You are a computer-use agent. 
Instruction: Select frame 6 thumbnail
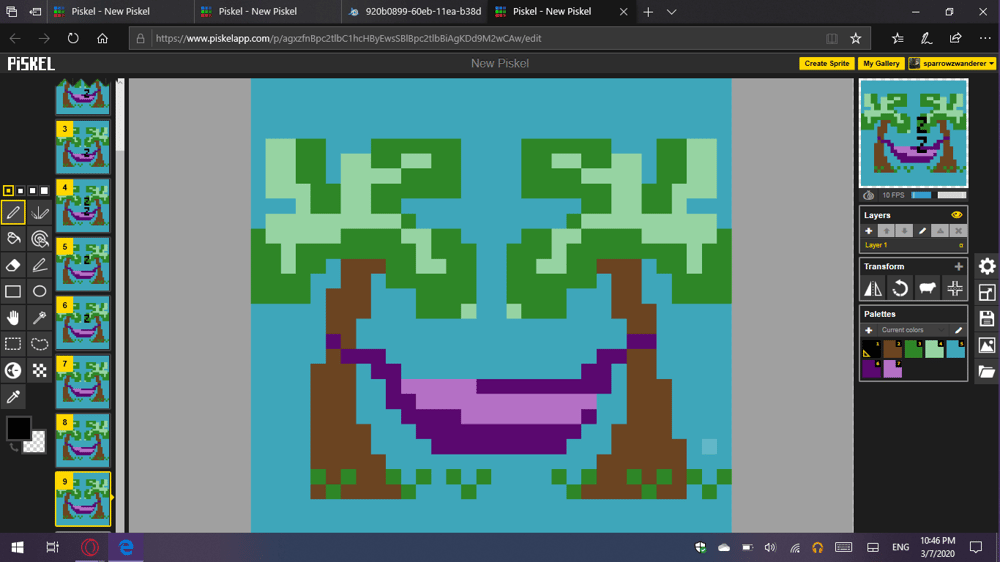tap(83, 323)
